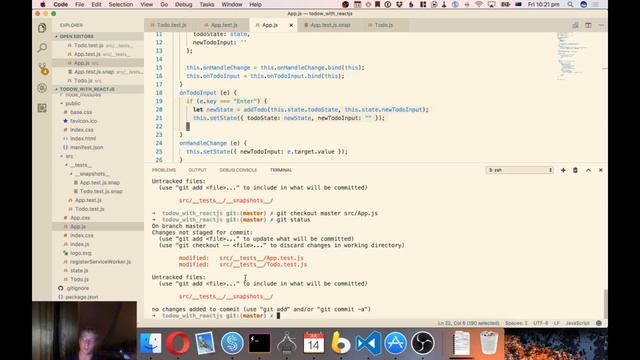
Task: Open the Selection menu
Action: [121, 4]
